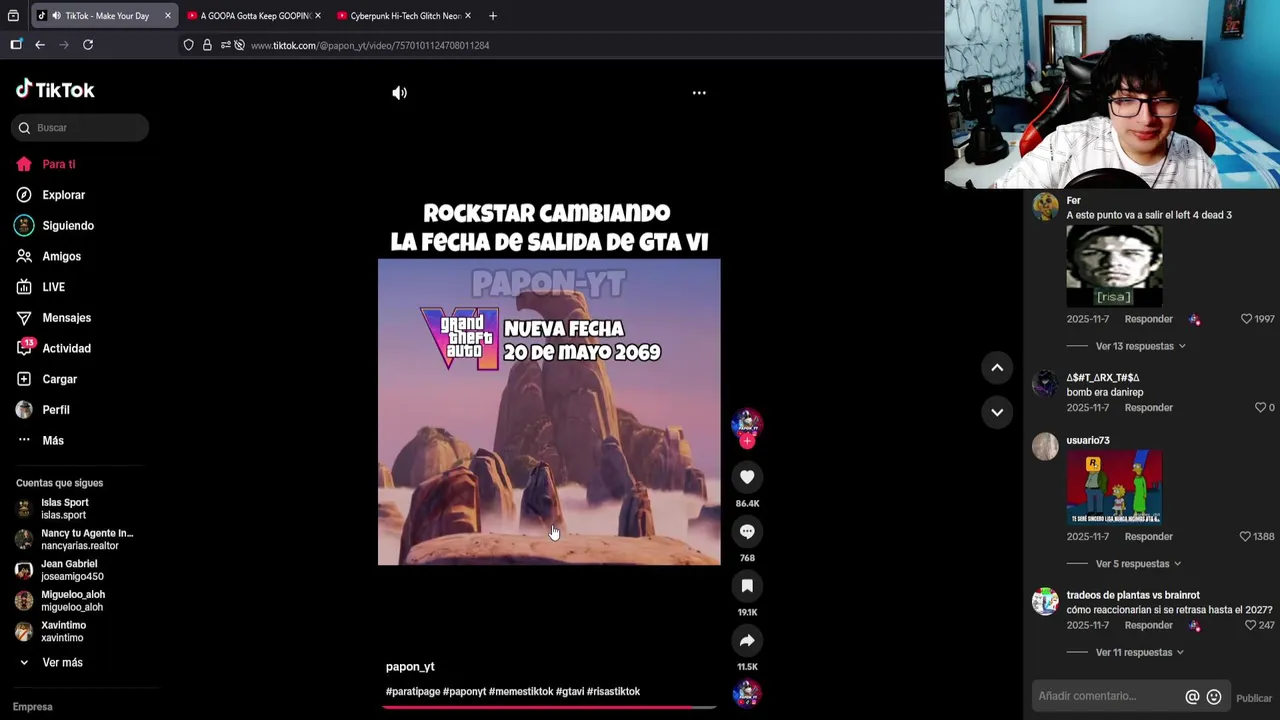Open a new browser tab with plus

pos(492,16)
